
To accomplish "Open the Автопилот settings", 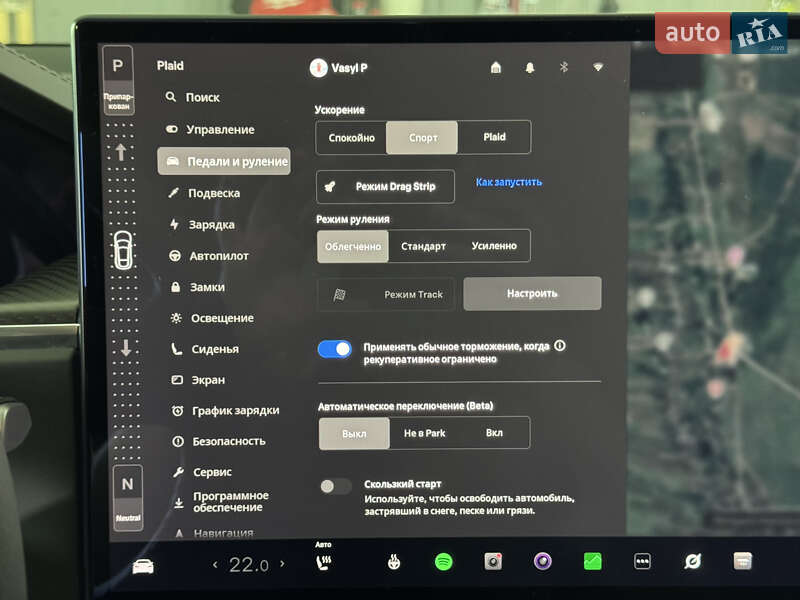I will (x=209, y=256).
